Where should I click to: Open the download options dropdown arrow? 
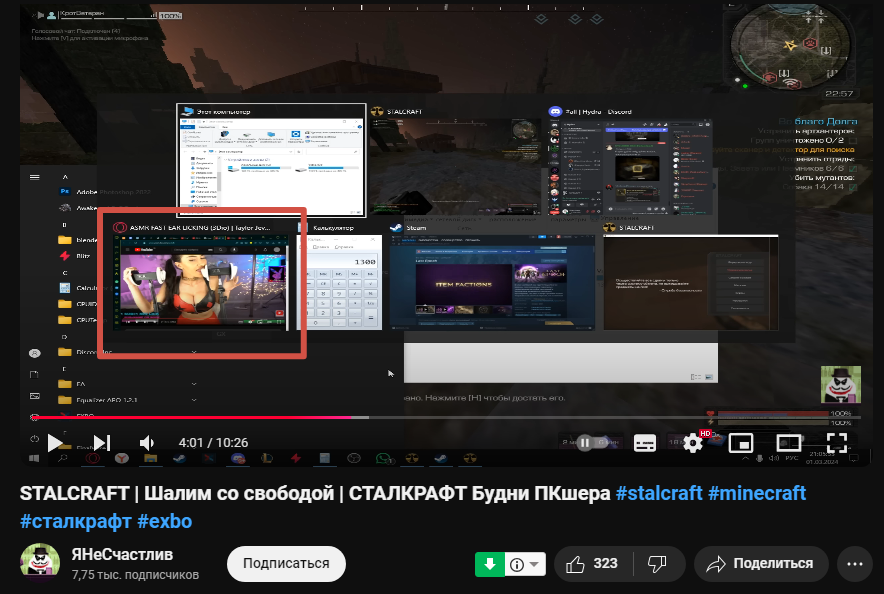(533, 564)
